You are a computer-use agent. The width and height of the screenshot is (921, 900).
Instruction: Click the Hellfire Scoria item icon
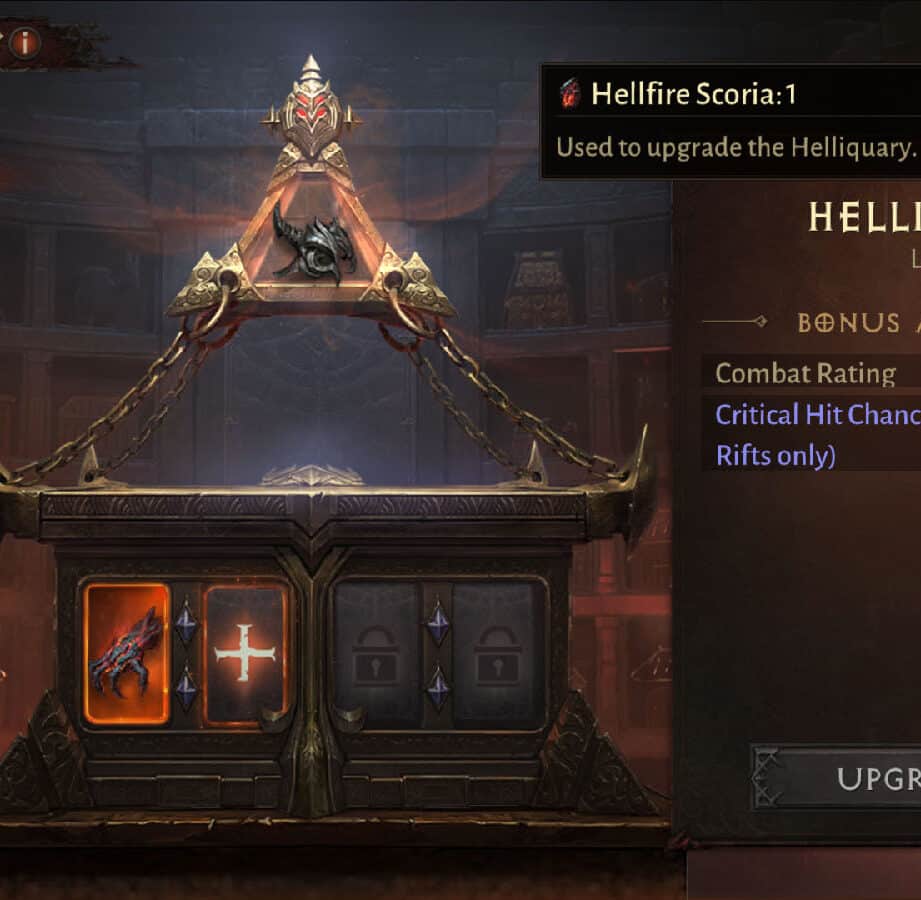point(569,93)
